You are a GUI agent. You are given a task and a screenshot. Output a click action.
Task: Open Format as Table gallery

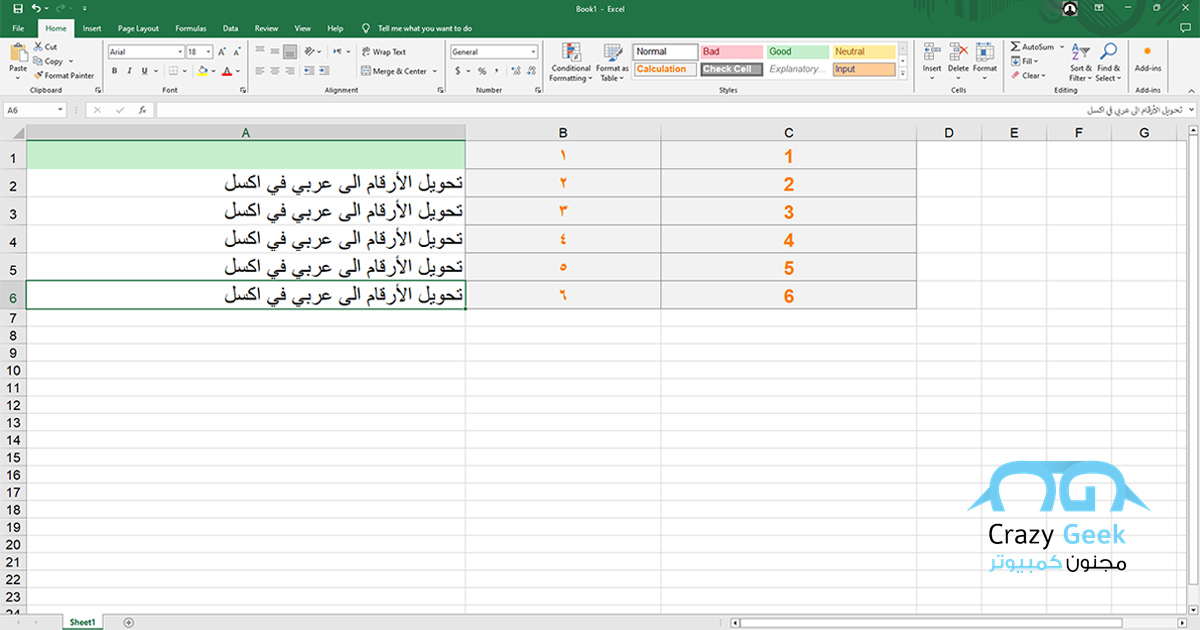coord(612,62)
